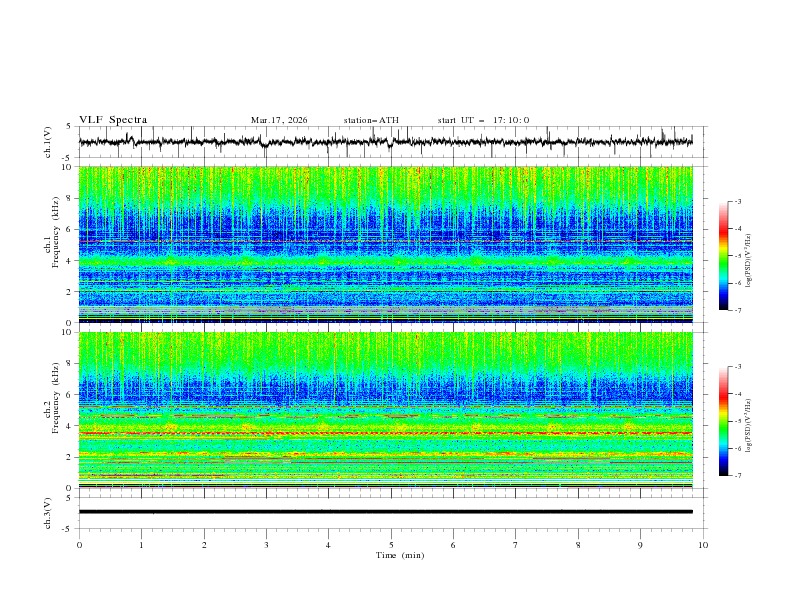Click the "-3" label on ch.1 color bar
This screenshot has height=612, width=792.
737,201
